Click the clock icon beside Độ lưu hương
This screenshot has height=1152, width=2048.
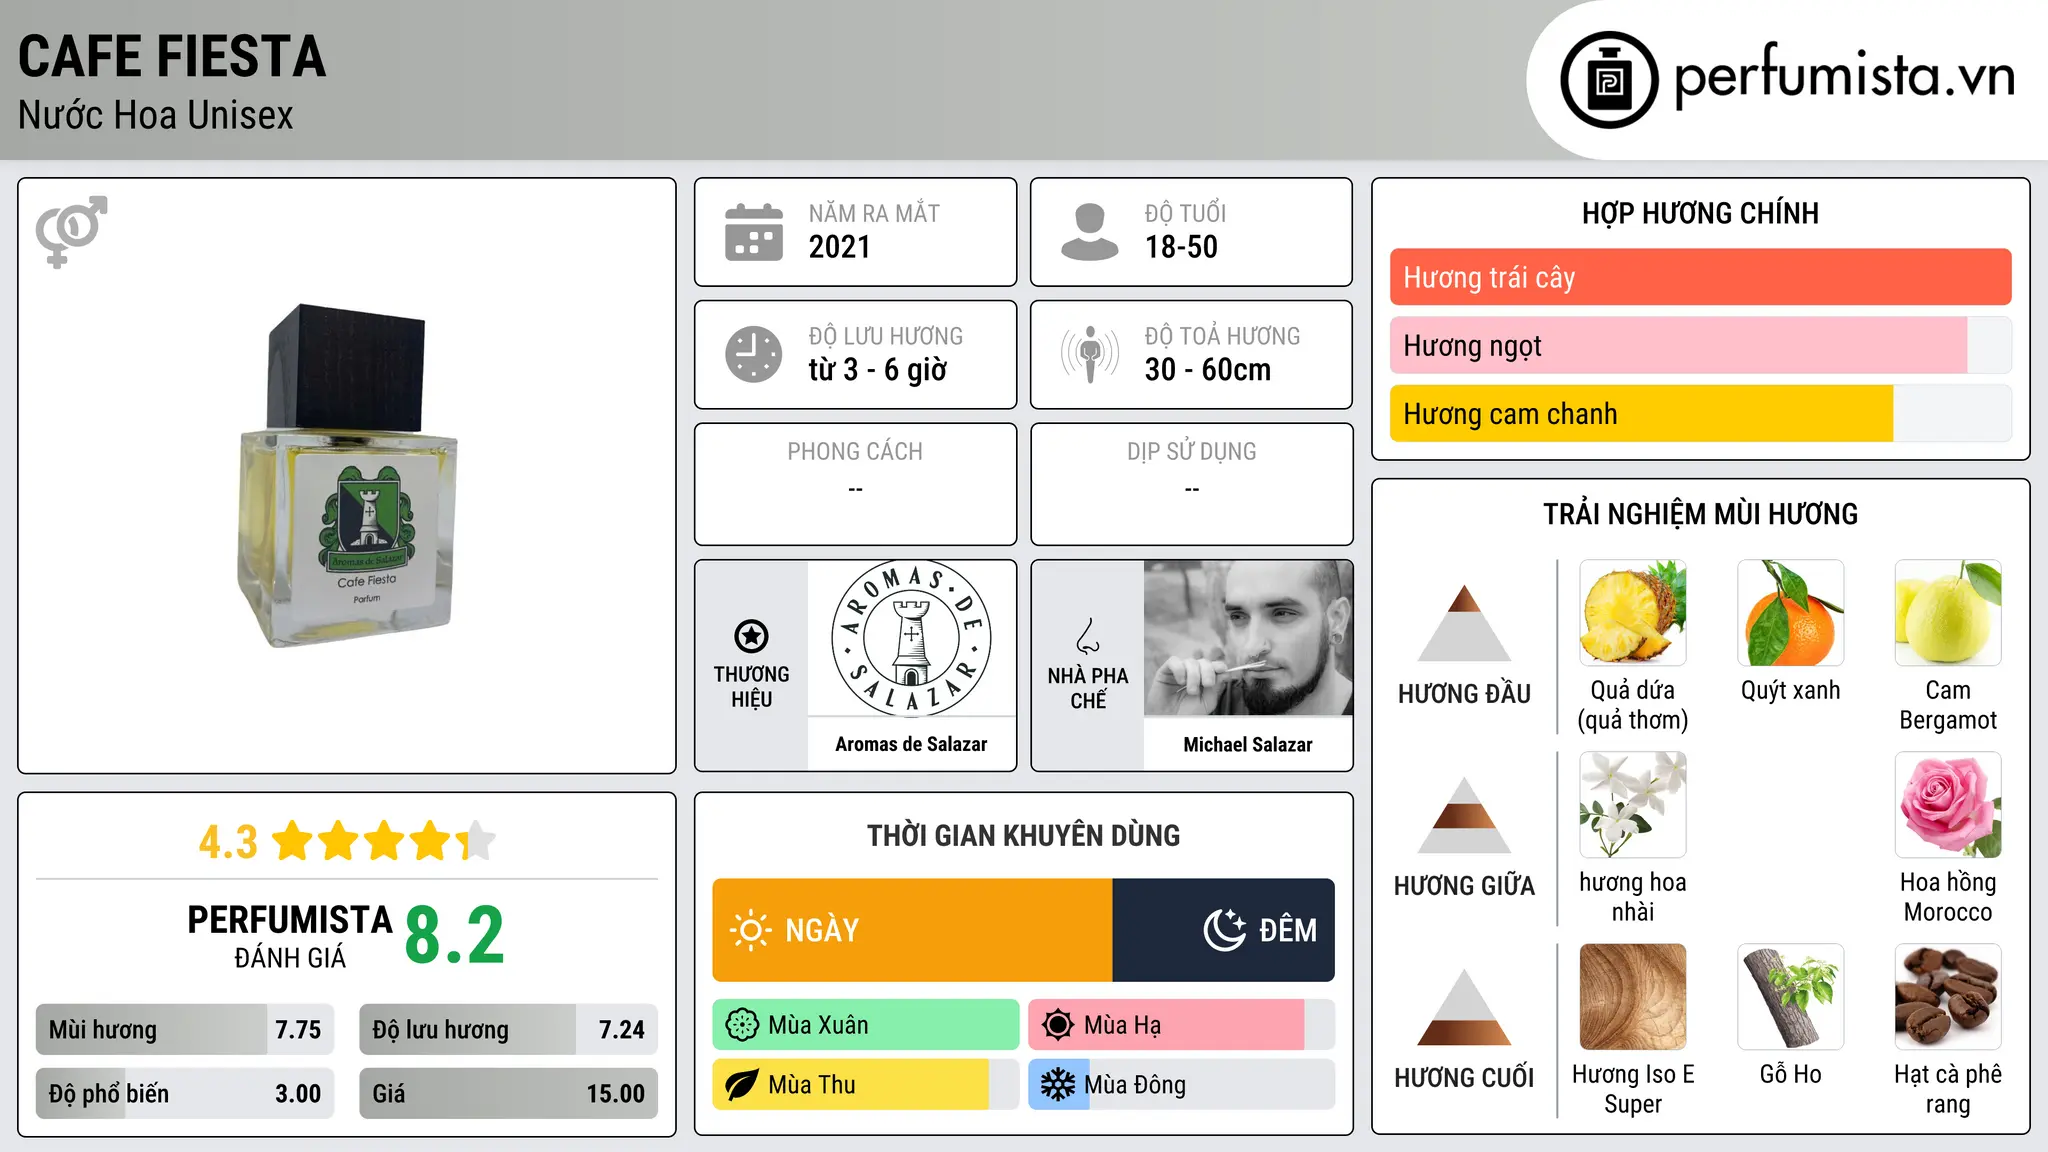[754, 354]
